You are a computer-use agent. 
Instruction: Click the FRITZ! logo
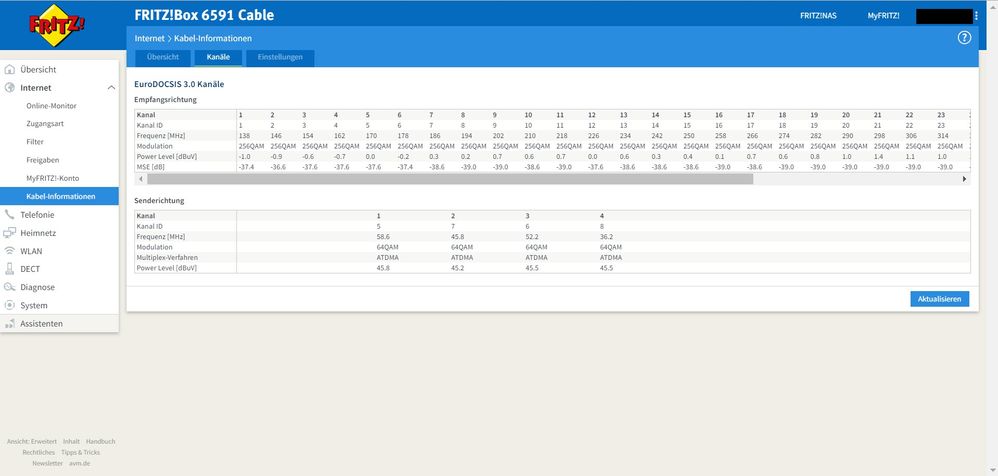[57, 25]
